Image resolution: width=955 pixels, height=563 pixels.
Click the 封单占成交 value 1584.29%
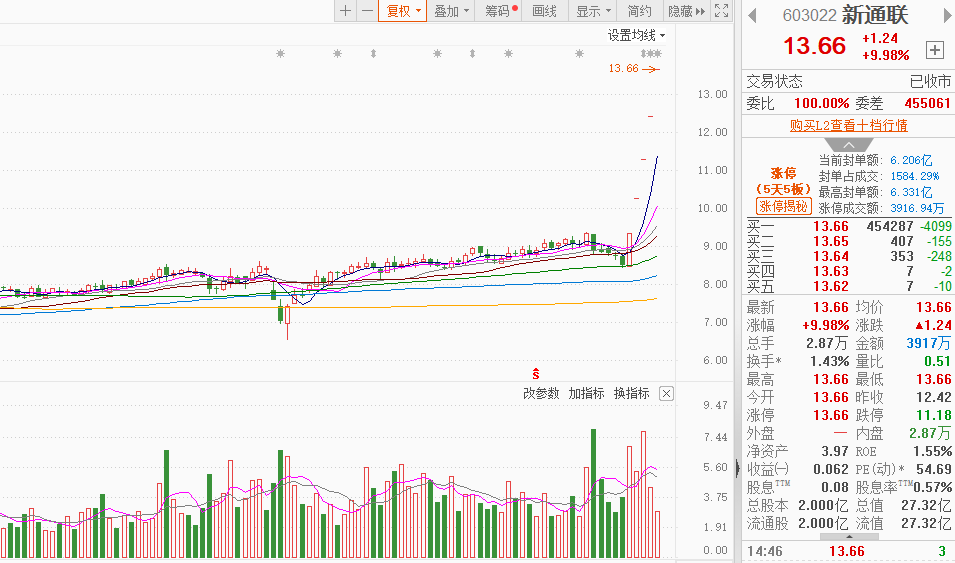tap(915, 176)
